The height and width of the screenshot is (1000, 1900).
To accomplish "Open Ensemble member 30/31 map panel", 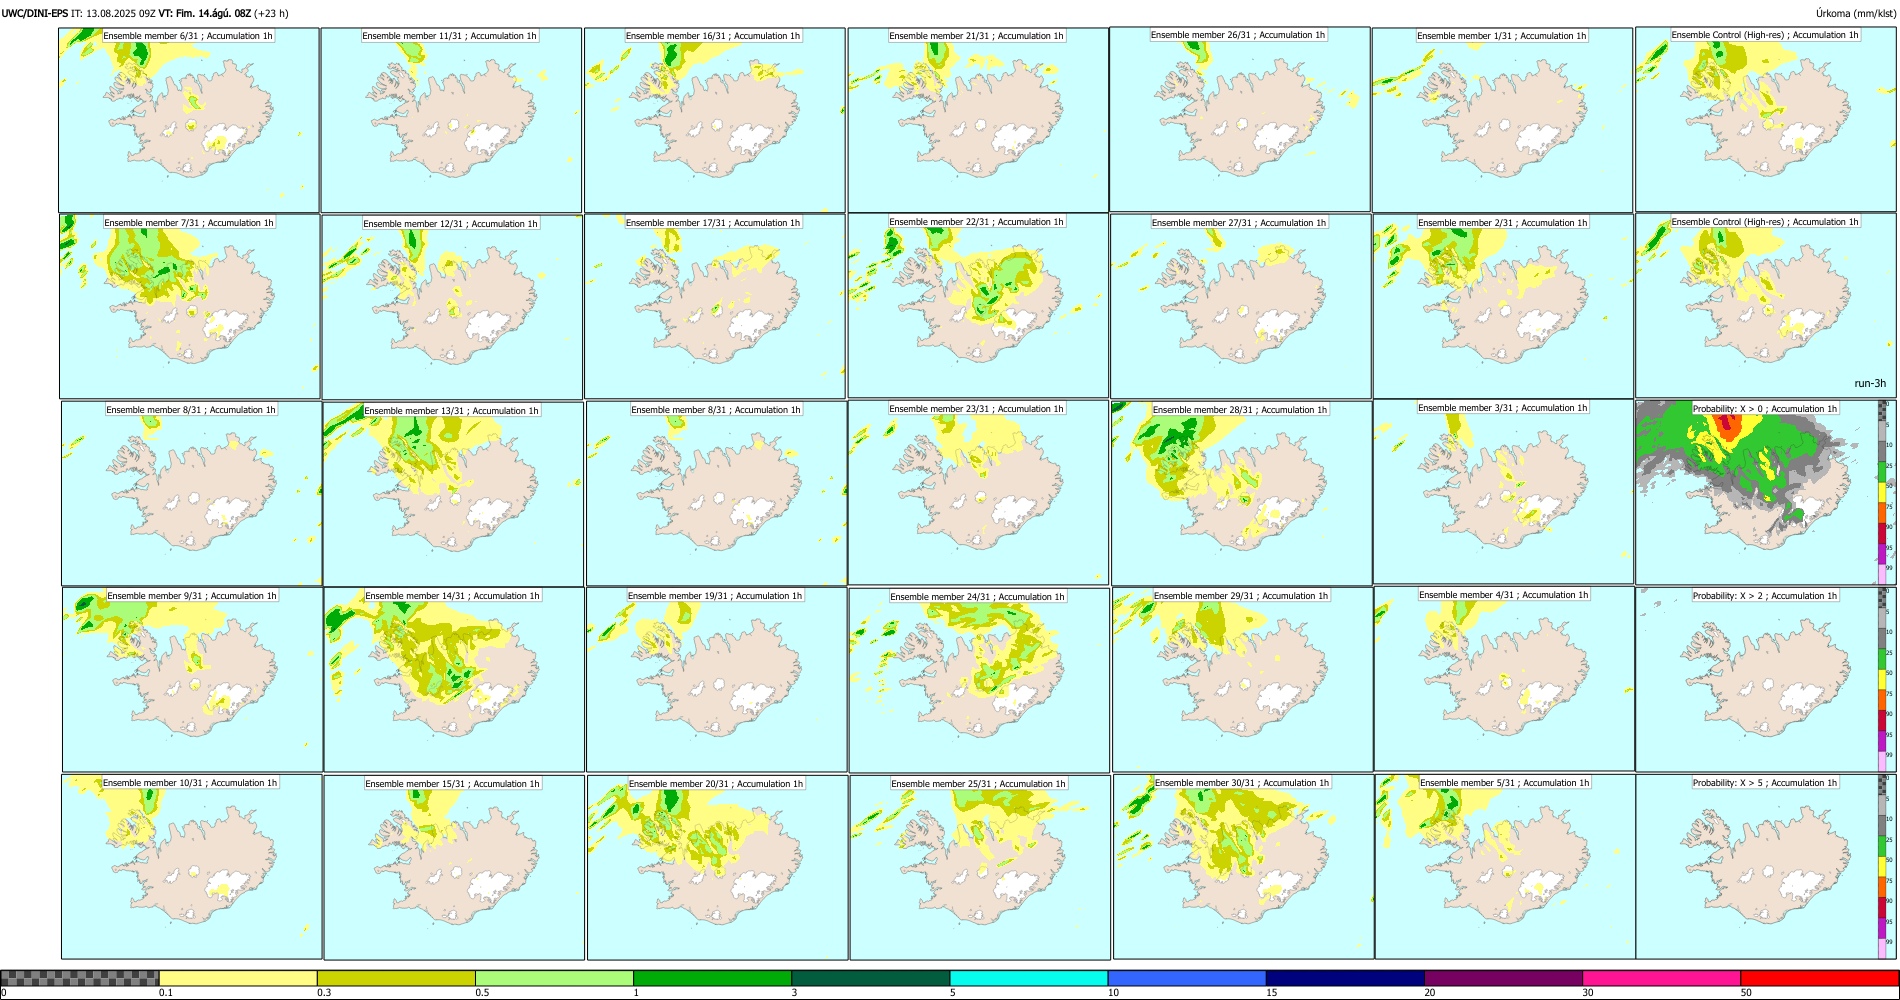I will 1244,867.
